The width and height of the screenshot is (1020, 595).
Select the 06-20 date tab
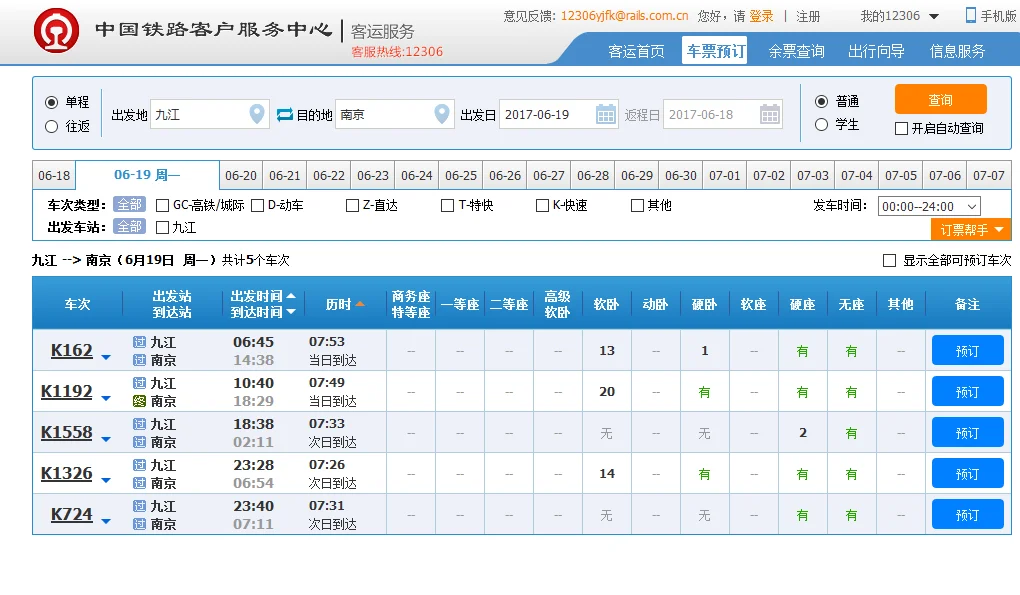pos(240,175)
